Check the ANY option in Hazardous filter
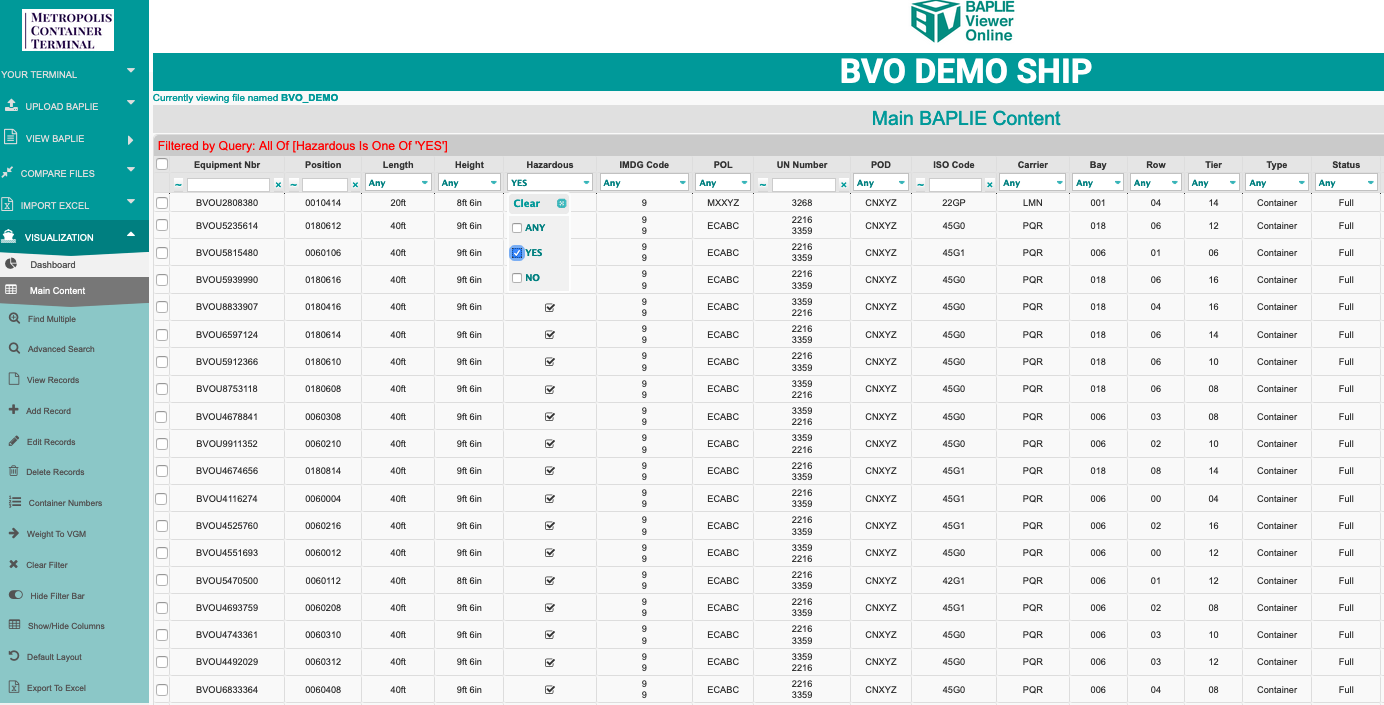 tap(517, 228)
